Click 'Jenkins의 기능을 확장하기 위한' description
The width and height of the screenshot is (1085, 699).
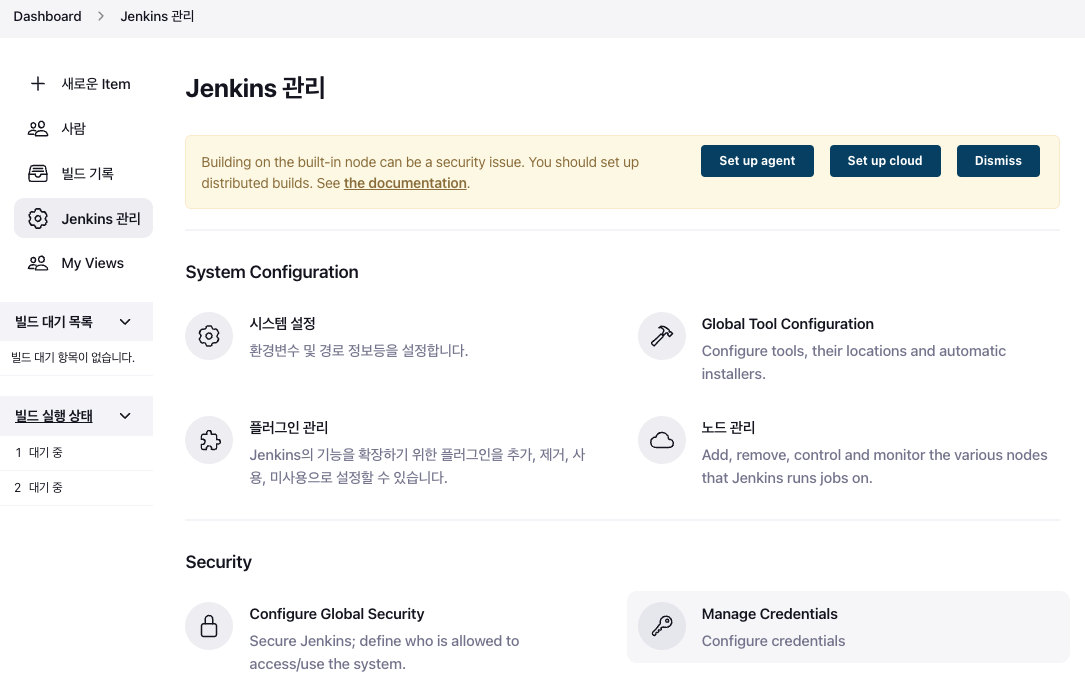coord(417,466)
